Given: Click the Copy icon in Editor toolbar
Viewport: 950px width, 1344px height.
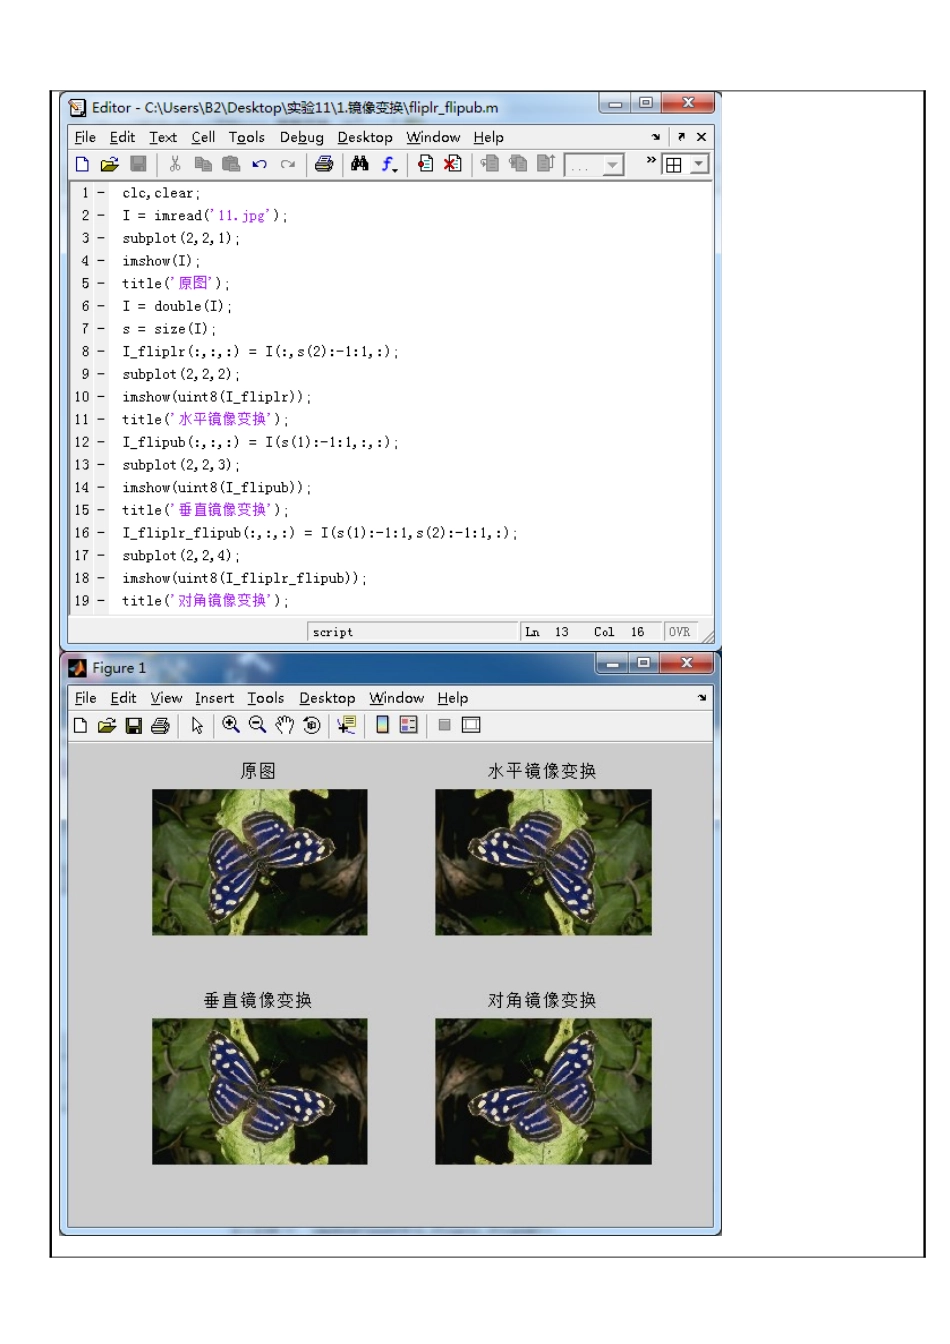Looking at the screenshot, I should click(203, 164).
